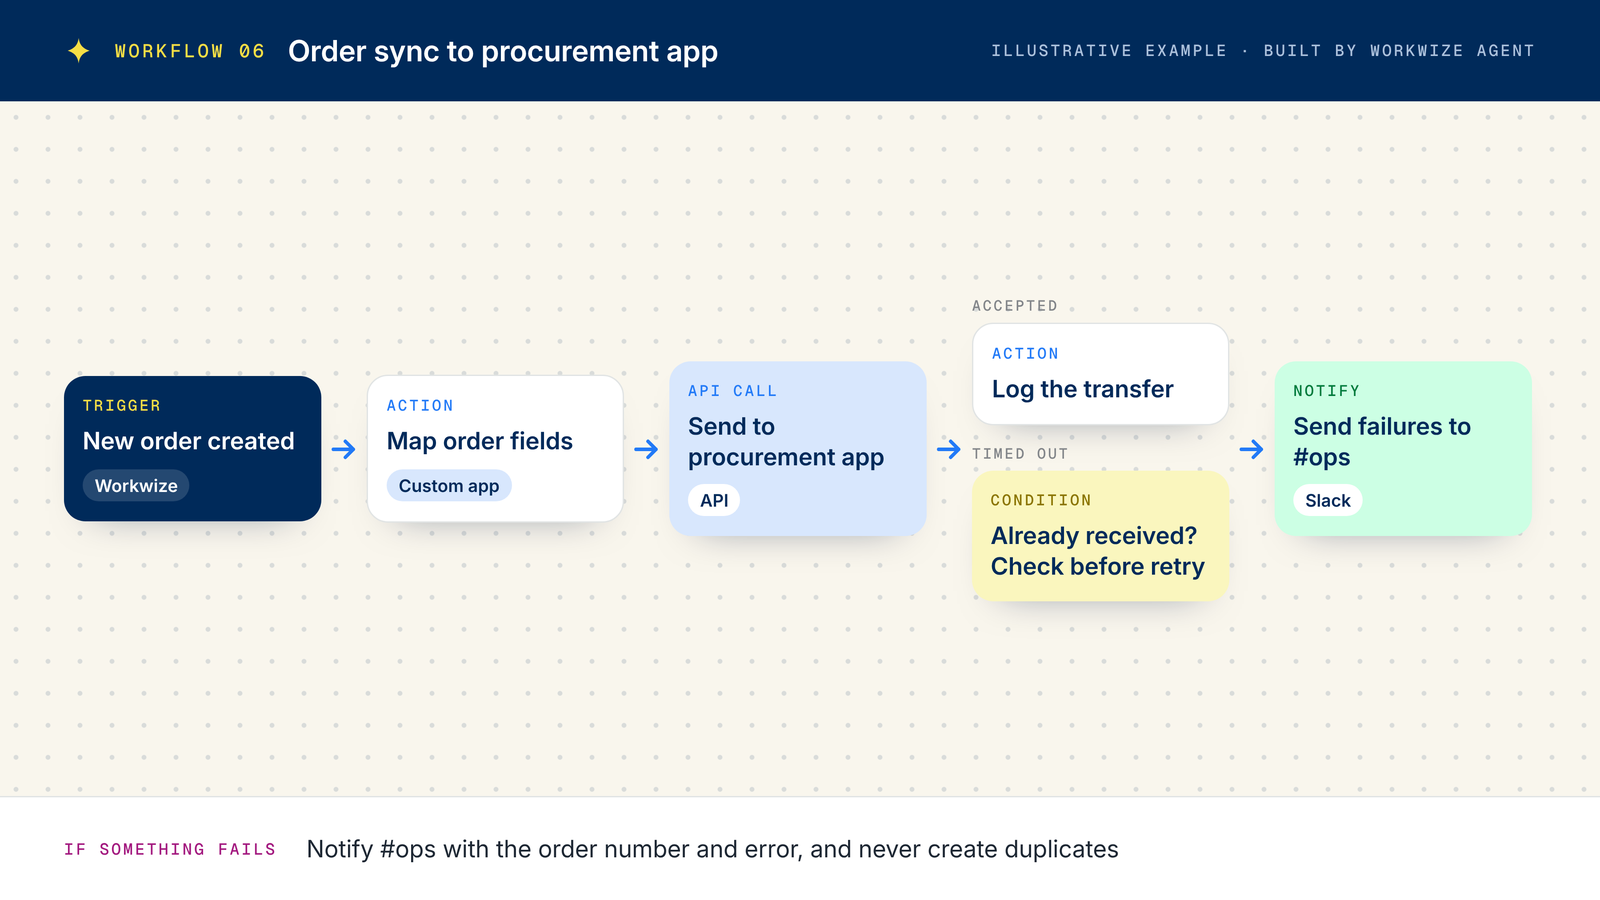Click the 'TRIGGER' card heading
This screenshot has height=900, width=1600.
[122, 406]
